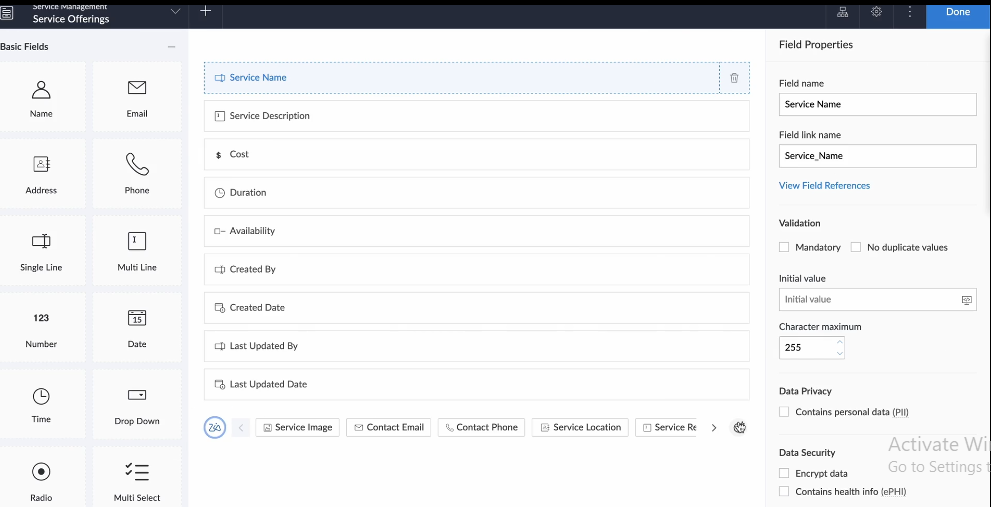Image resolution: width=991 pixels, height=507 pixels.
Task: Click the Field link name input
Action: (877, 156)
